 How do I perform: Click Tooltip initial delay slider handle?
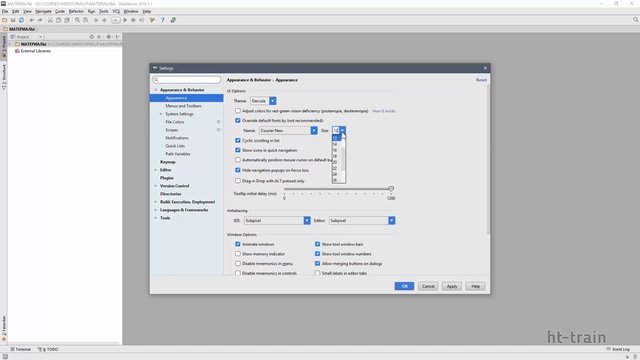(x=391, y=189)
